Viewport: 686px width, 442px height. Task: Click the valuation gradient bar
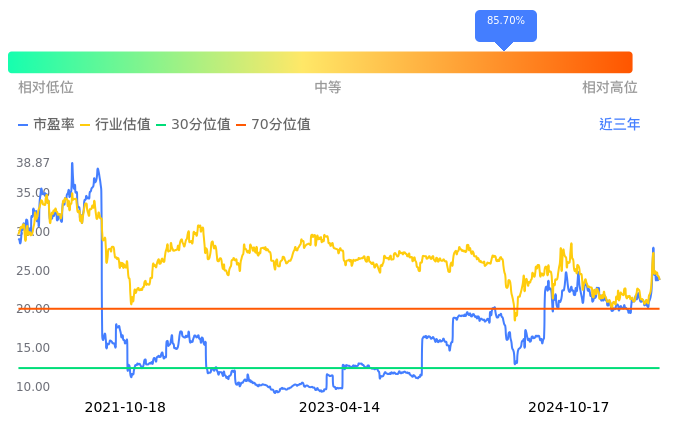click(x=320, y=62)
